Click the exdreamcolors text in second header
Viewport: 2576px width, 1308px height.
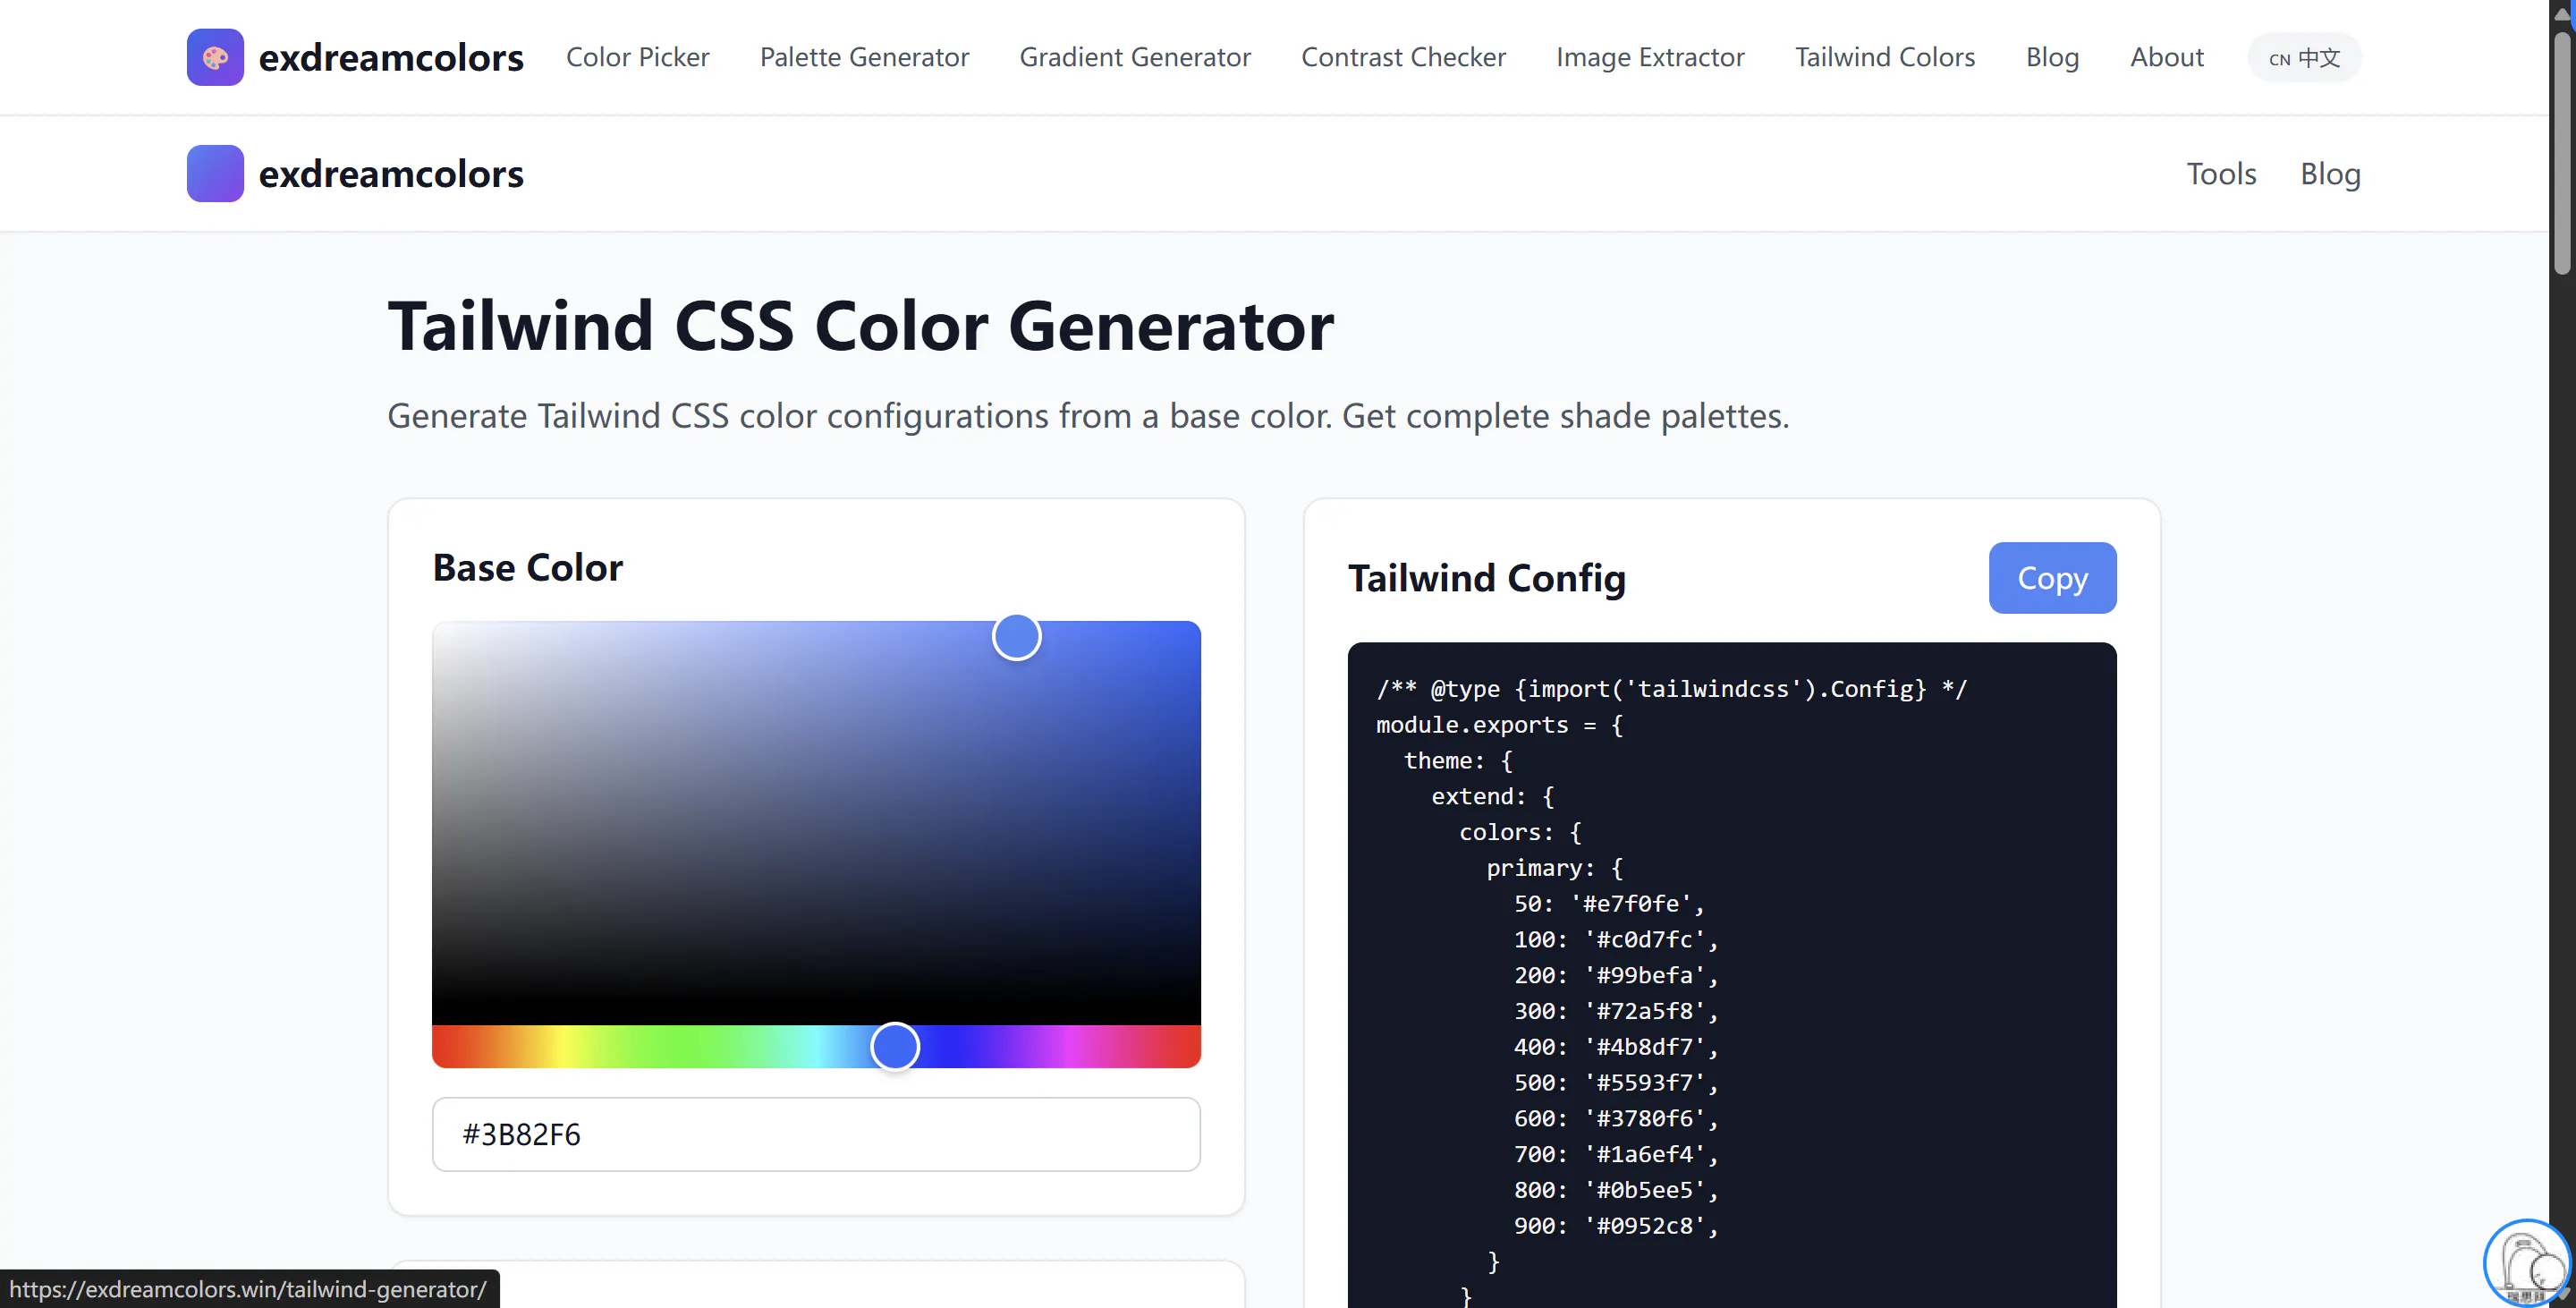coord(391,174)
